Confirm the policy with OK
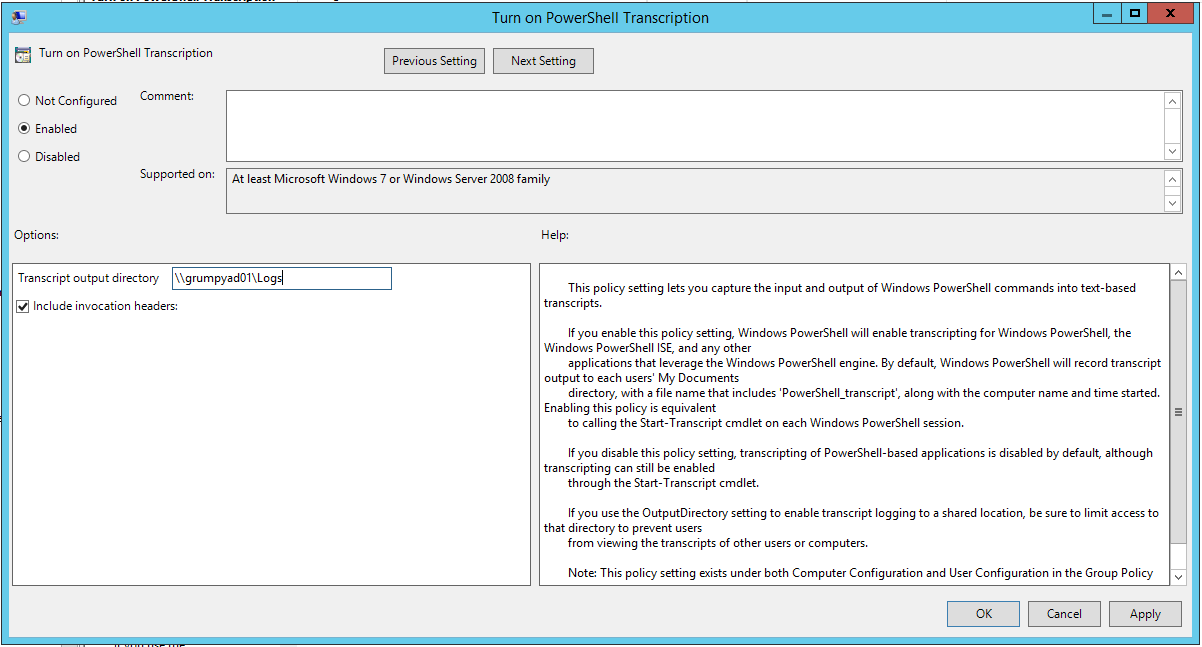 pyautogui.click(x=984, y=614)
